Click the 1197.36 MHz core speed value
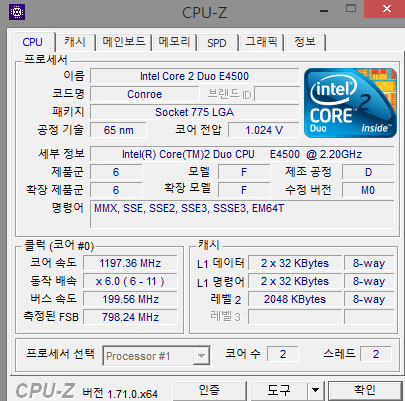 pos(130,263)
